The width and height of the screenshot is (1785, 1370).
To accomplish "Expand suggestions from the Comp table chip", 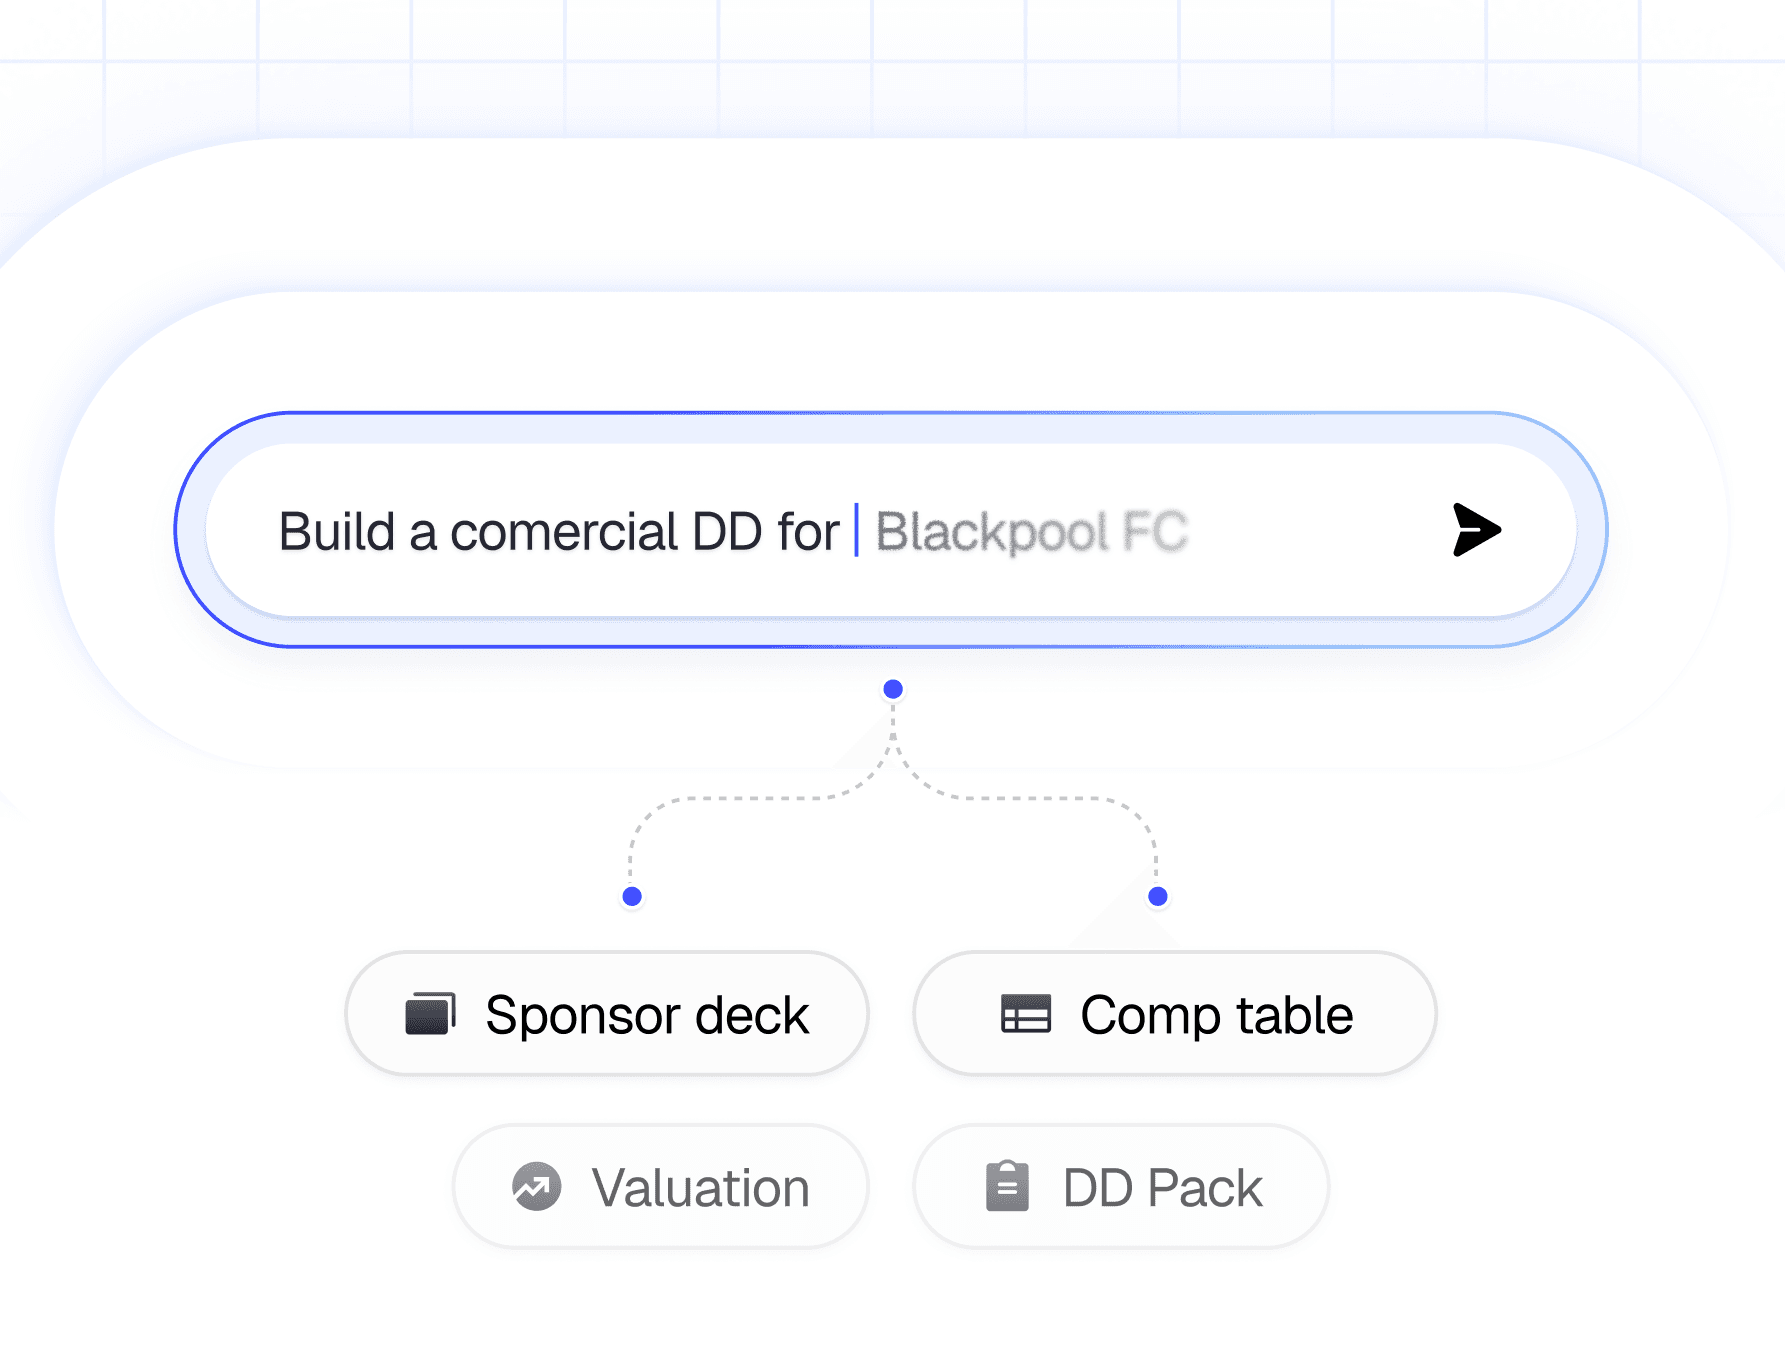I will pyautogui.click(x=1175, y=1013).
